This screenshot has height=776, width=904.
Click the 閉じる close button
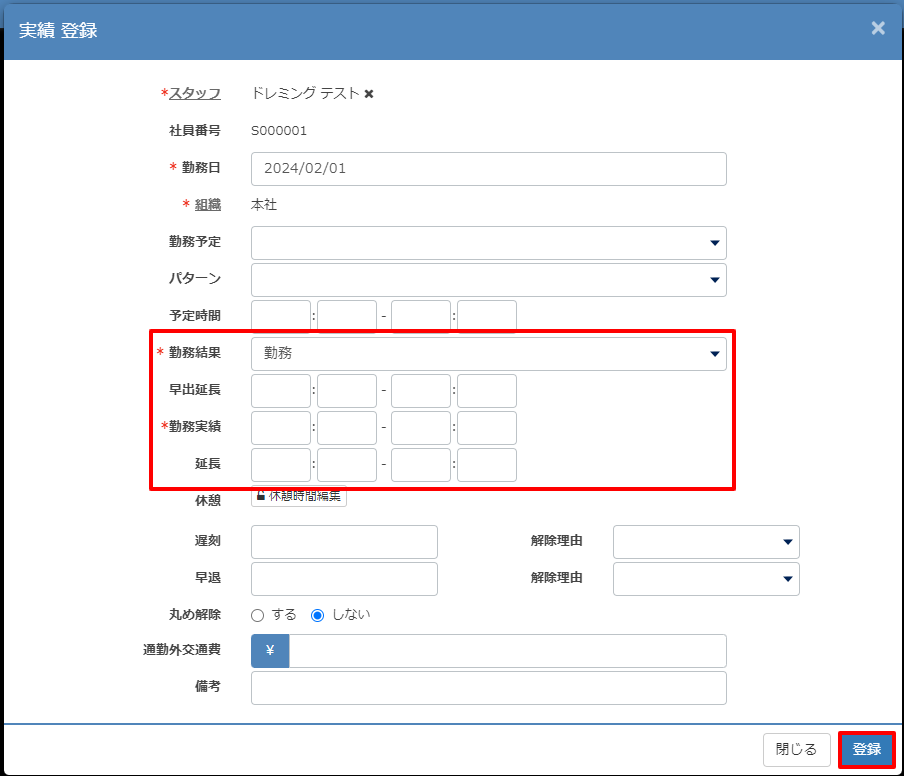tap(796, 749)
